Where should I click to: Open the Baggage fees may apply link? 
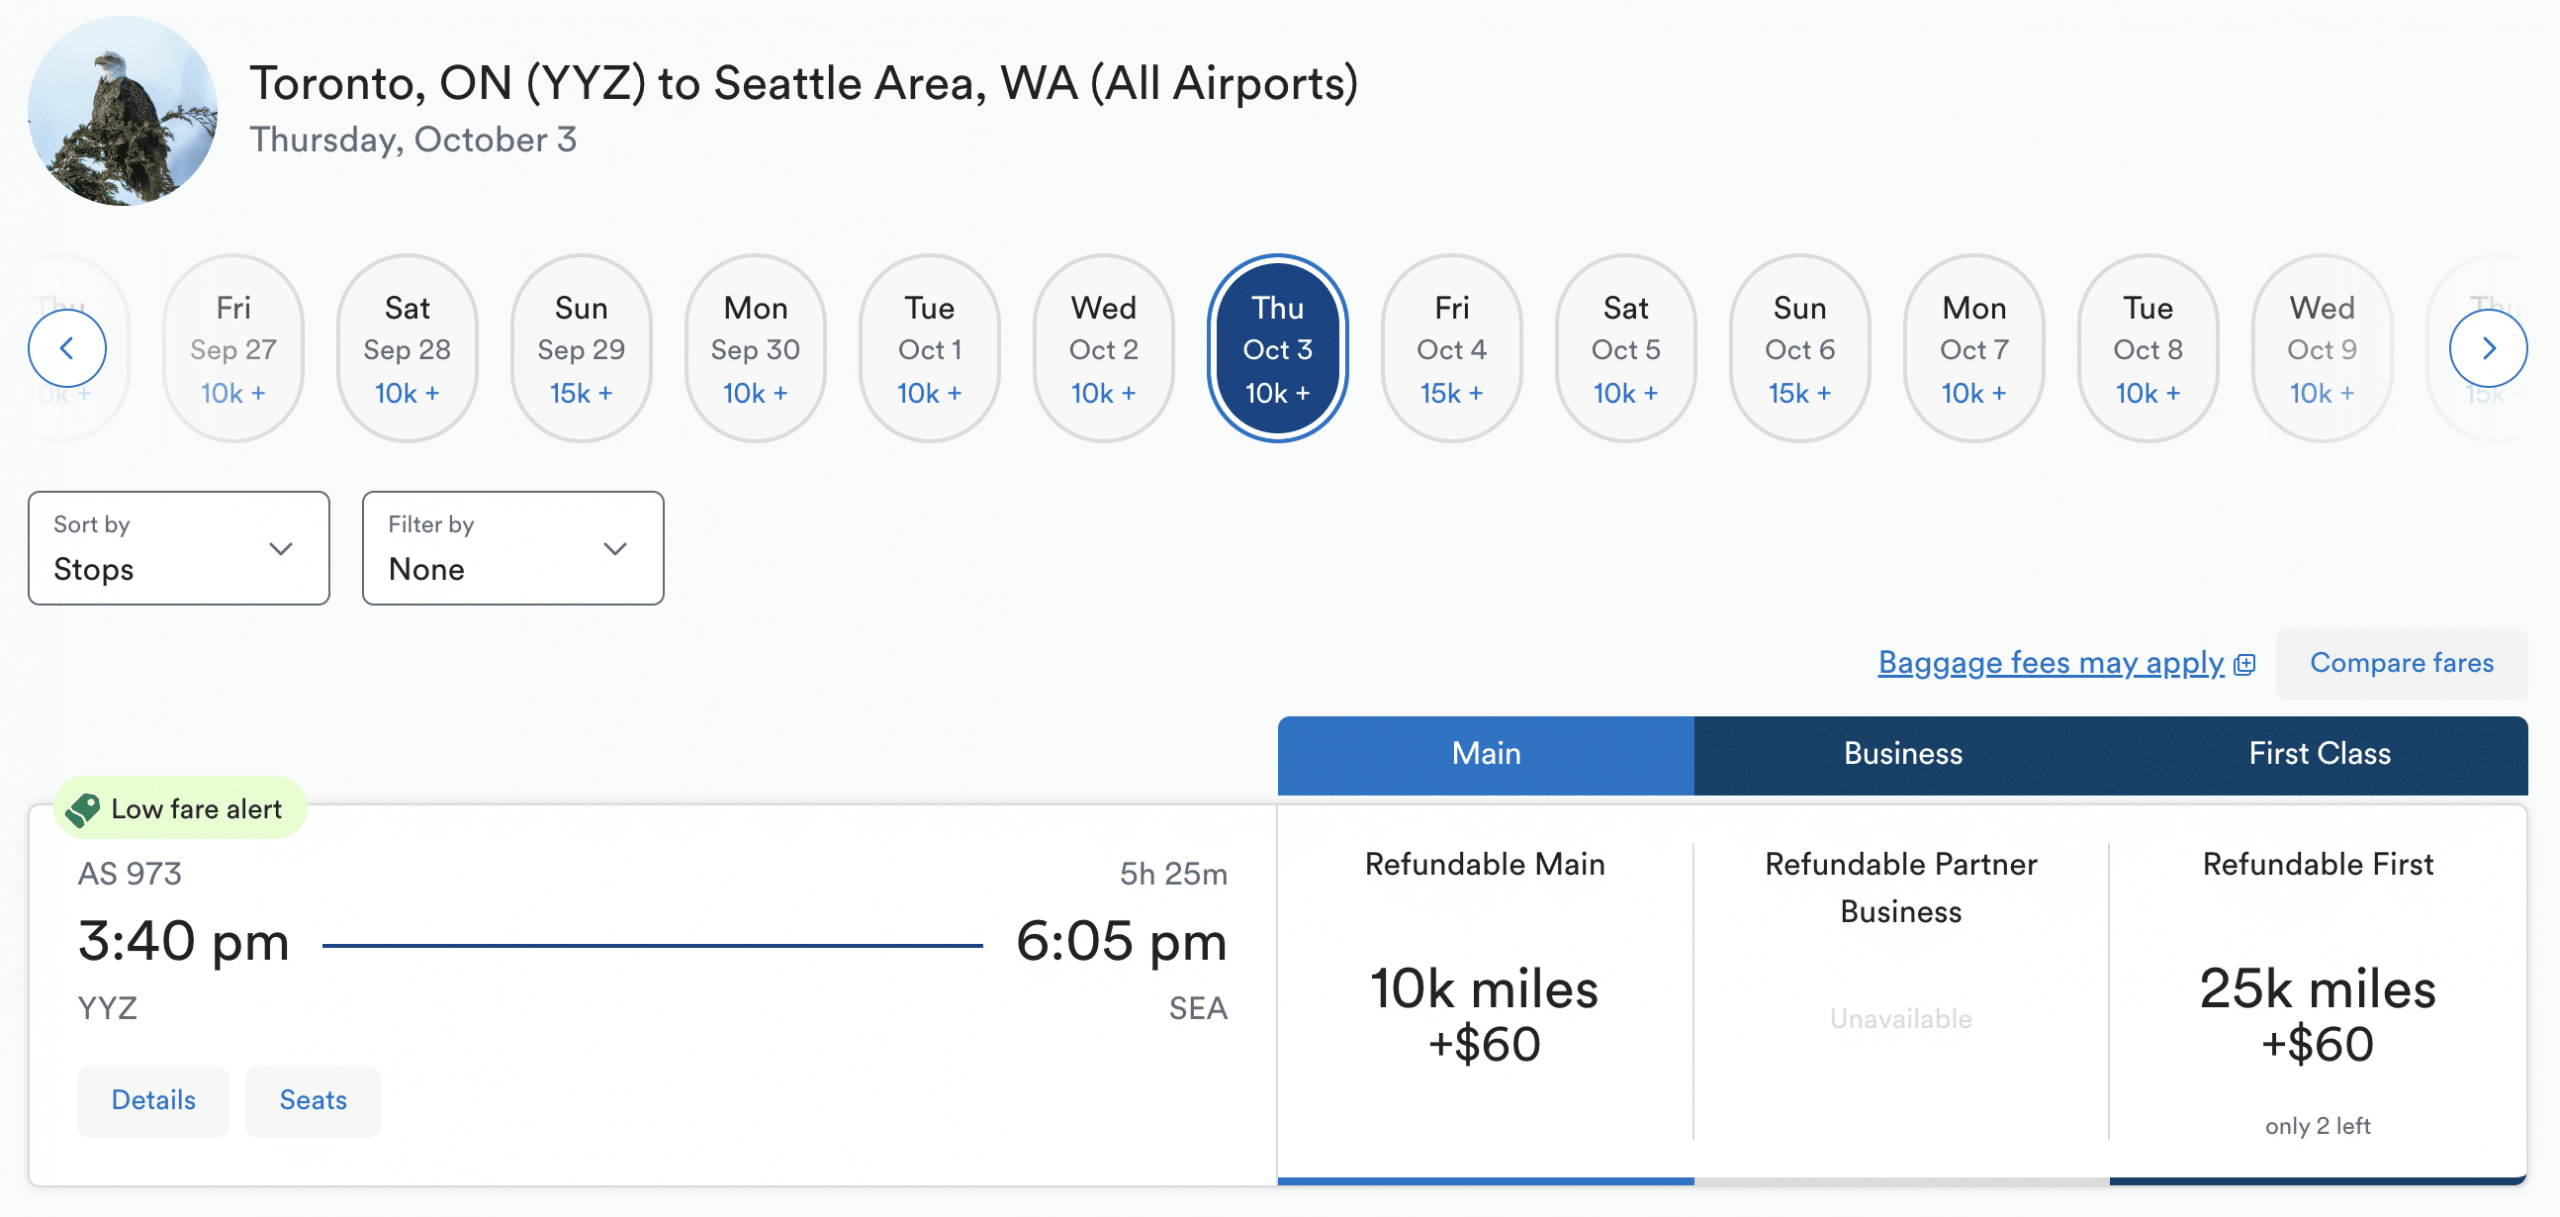[x=2050, y=663]
